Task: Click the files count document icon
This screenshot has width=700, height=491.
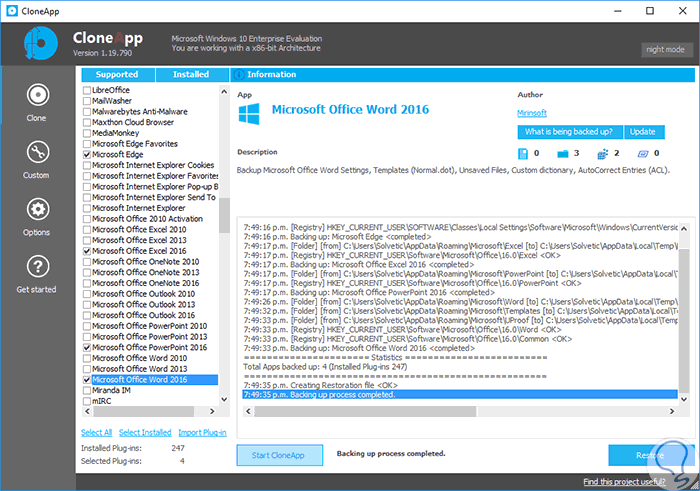Action: point(523,154)
